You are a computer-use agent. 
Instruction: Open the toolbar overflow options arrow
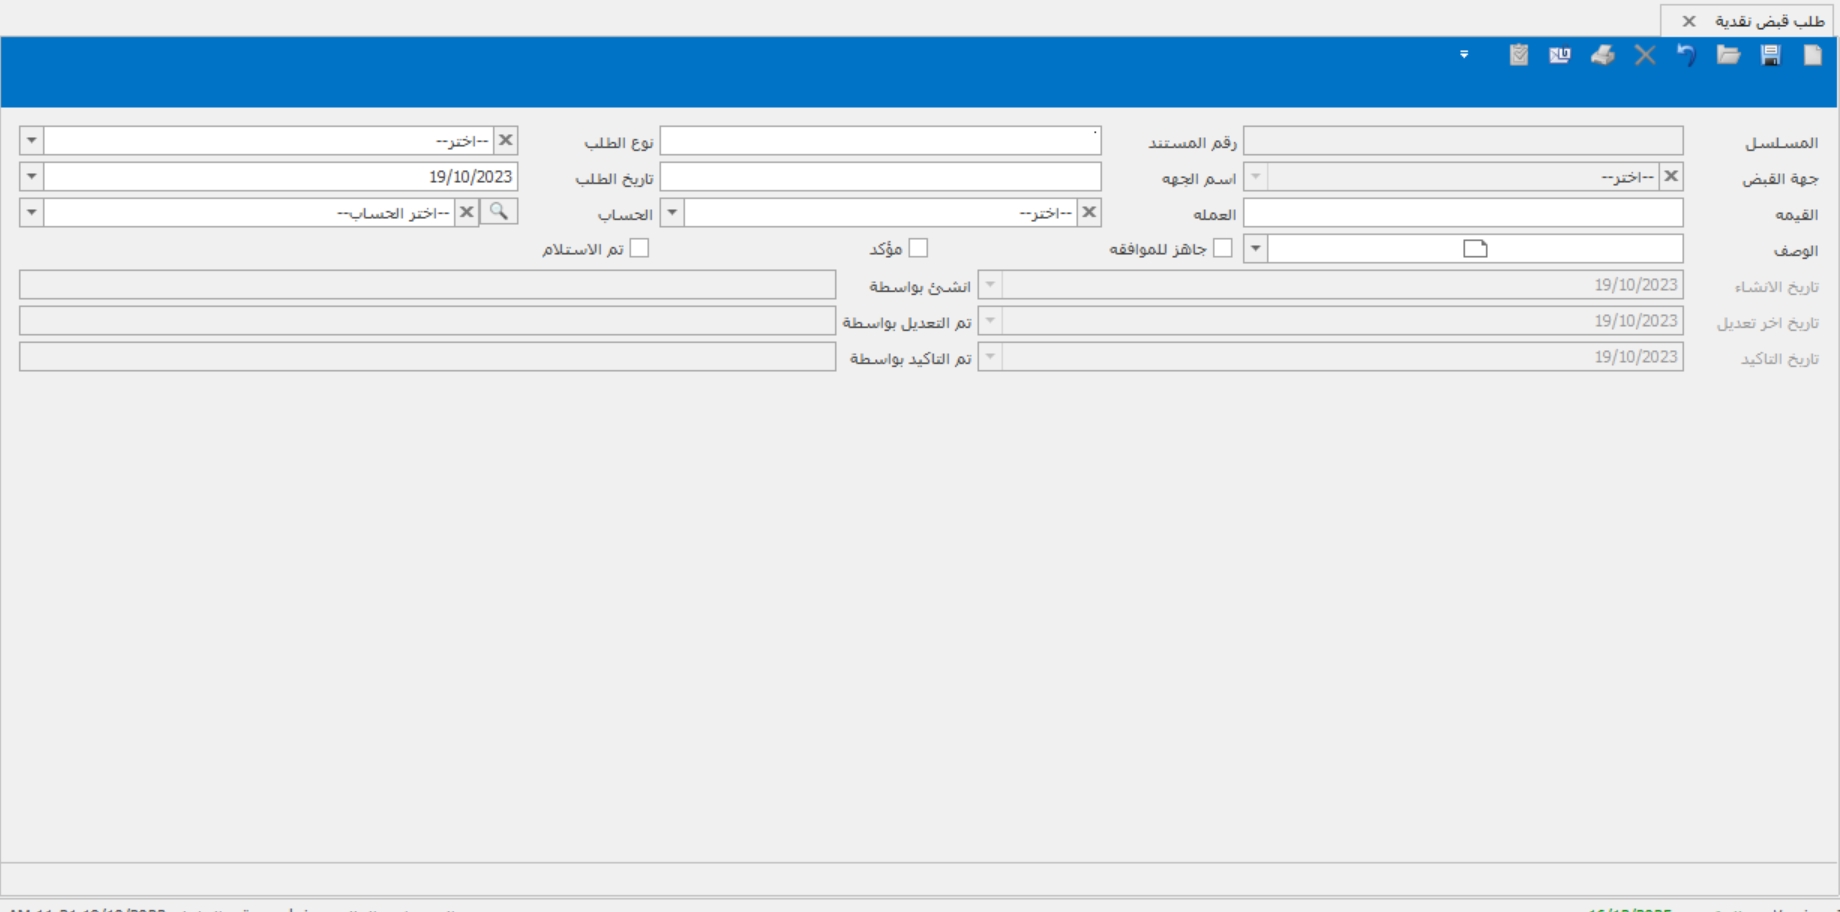(x=1464, y=55)
